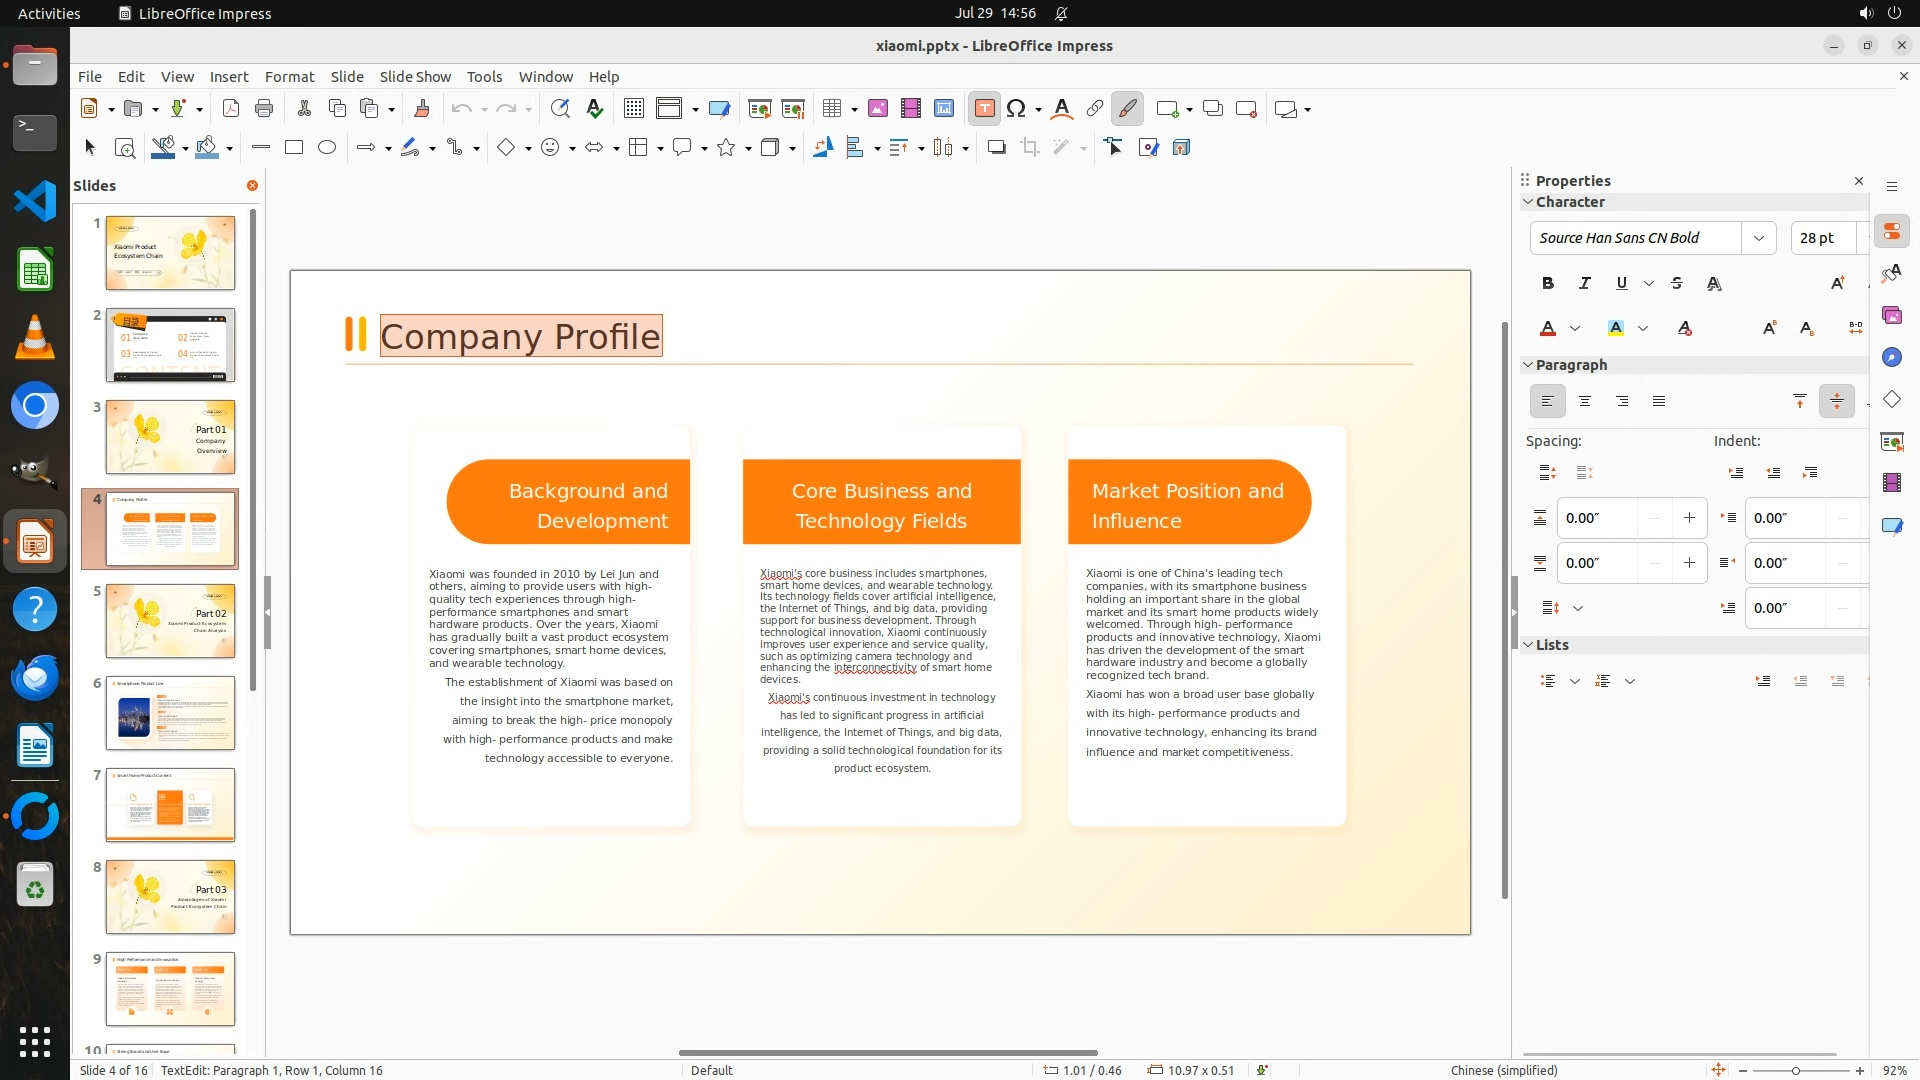Insert a special character symbol
Screen dimensions: 1920x1080
coord(1016,109)
